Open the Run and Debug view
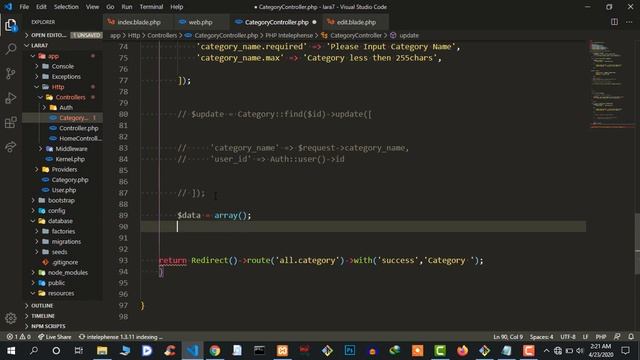640x360 pixels. coord(11,98)
